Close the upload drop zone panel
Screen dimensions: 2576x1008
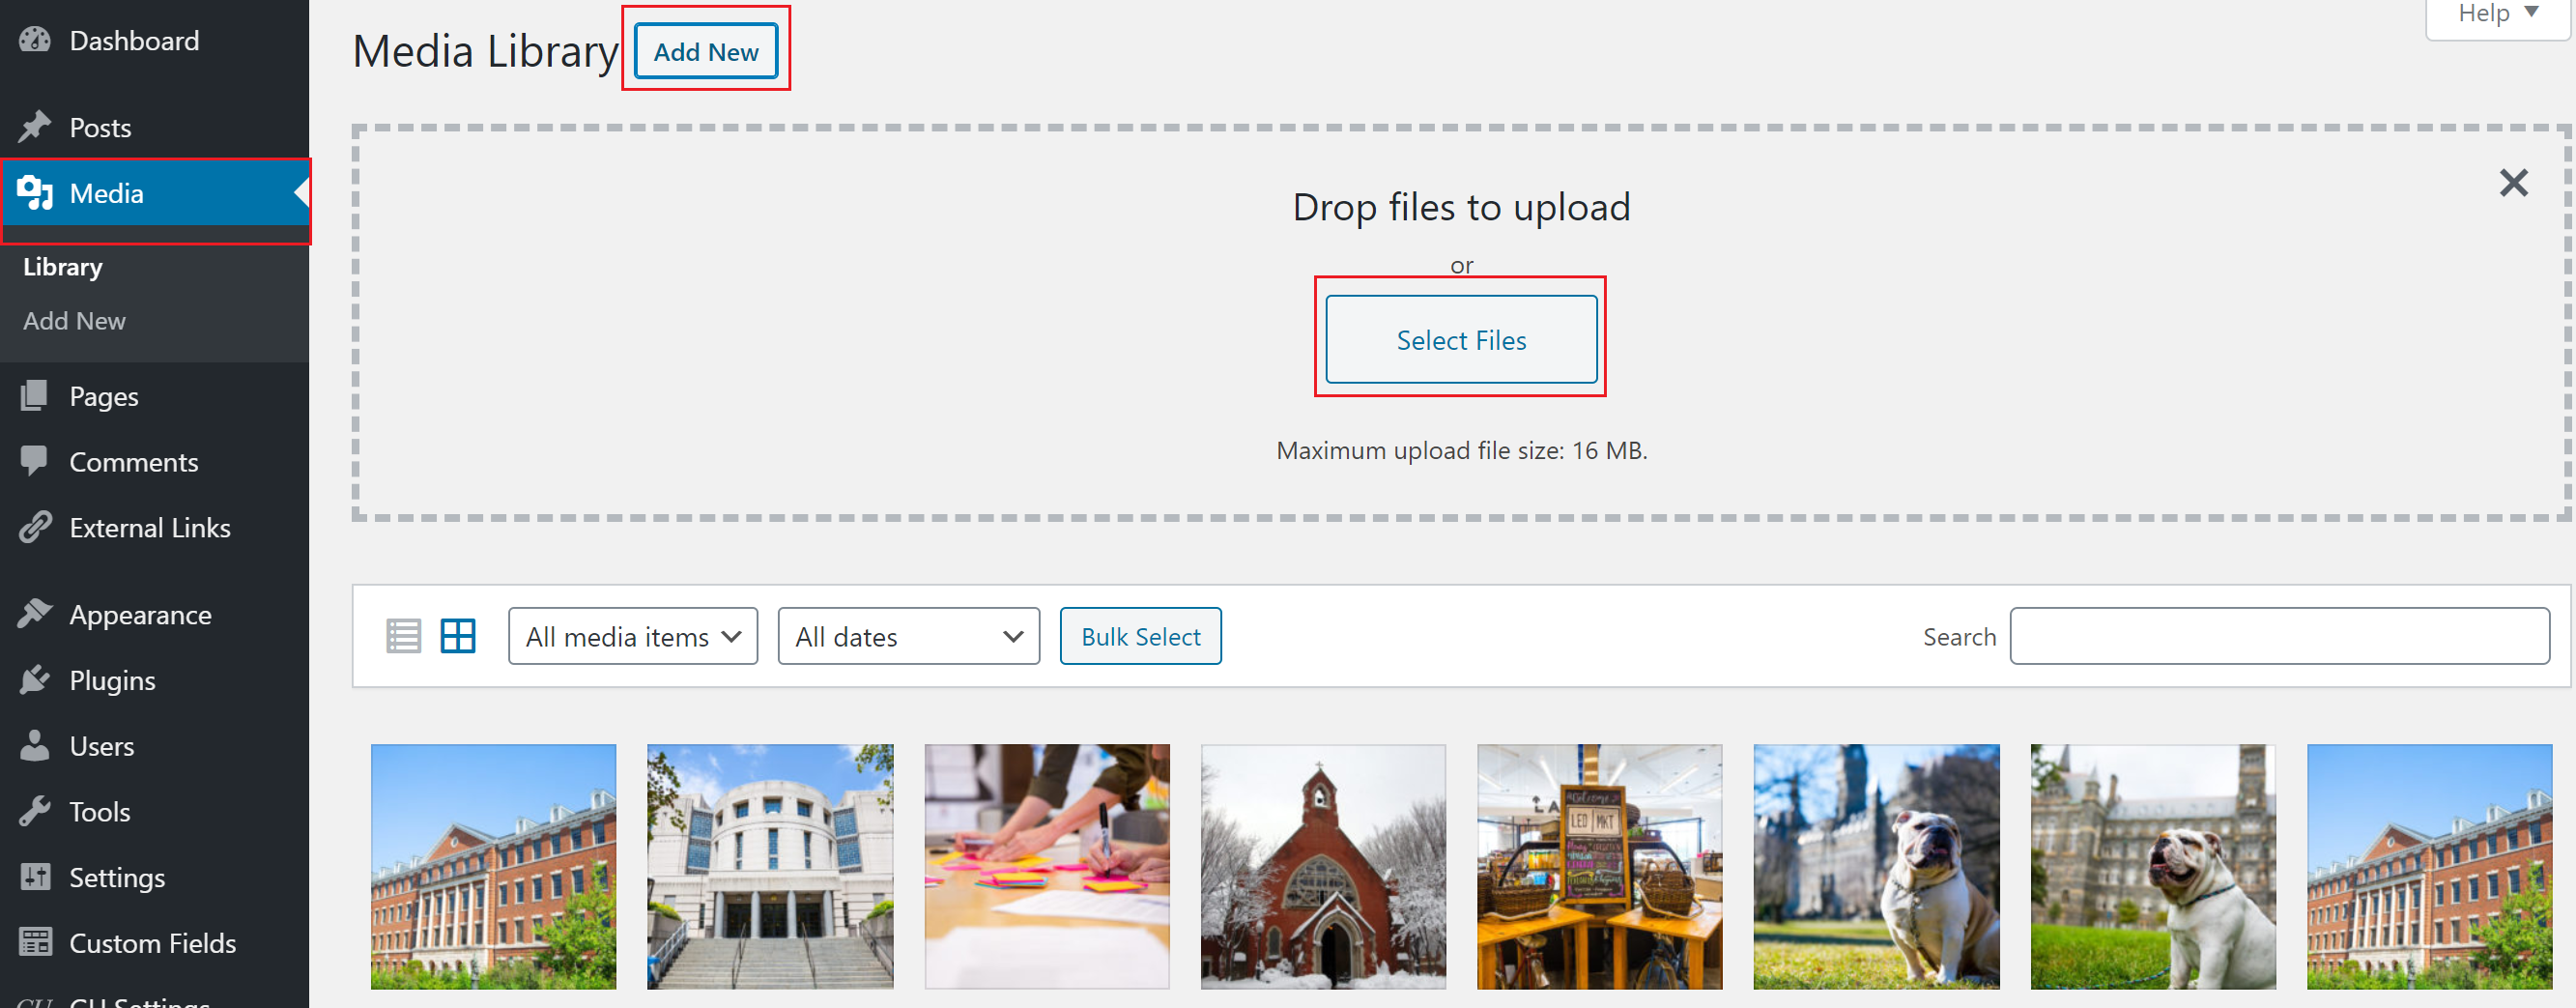click(x=2513, y=183)
